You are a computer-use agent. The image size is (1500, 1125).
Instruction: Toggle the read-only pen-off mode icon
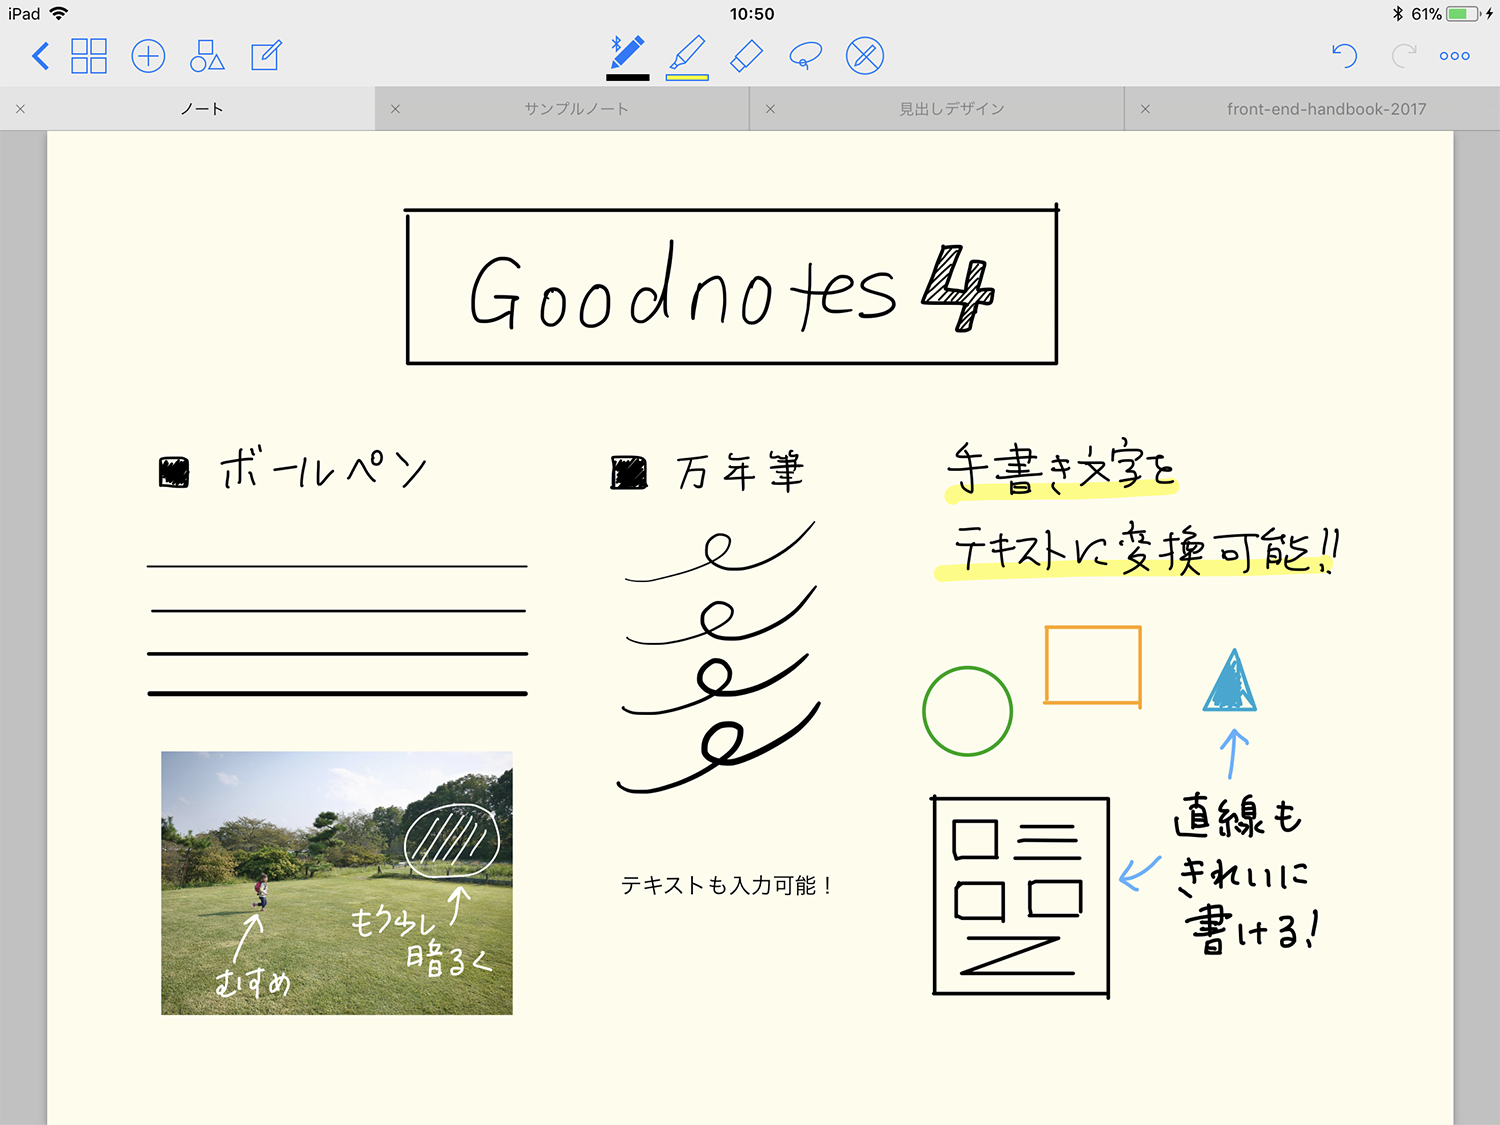pos(865,56)
